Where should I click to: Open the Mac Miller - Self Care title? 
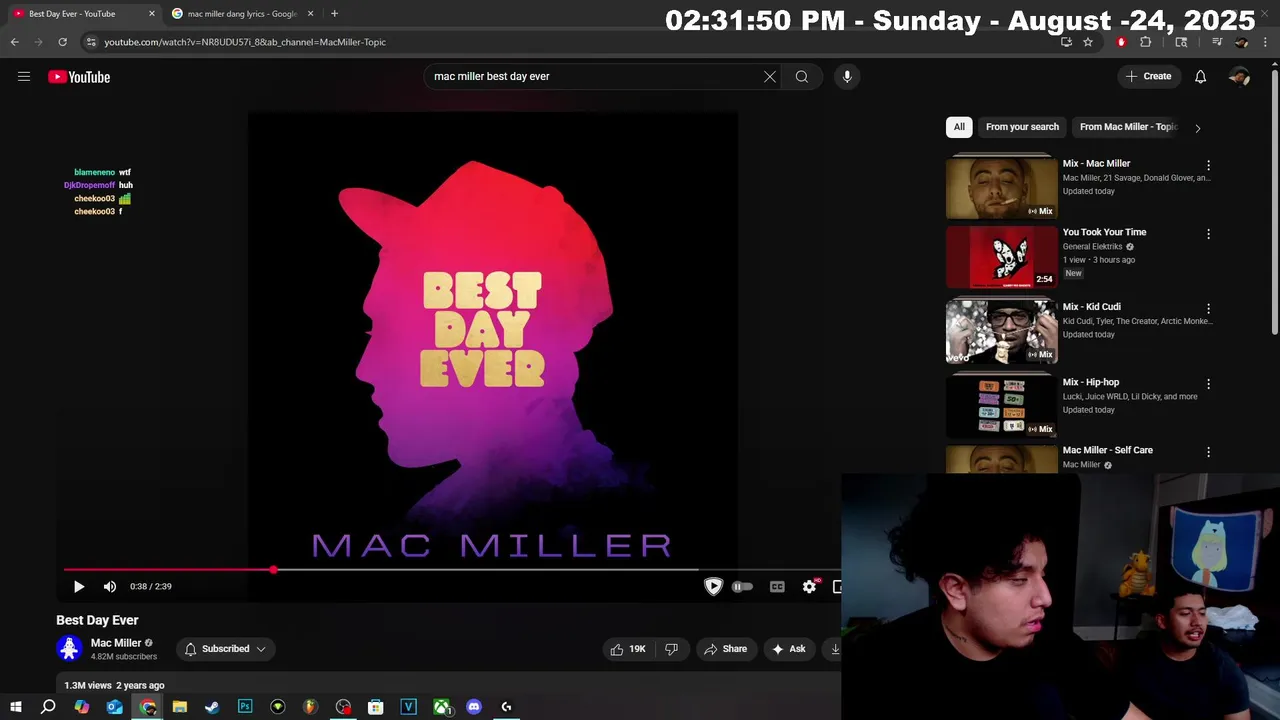pos(1107,450)
